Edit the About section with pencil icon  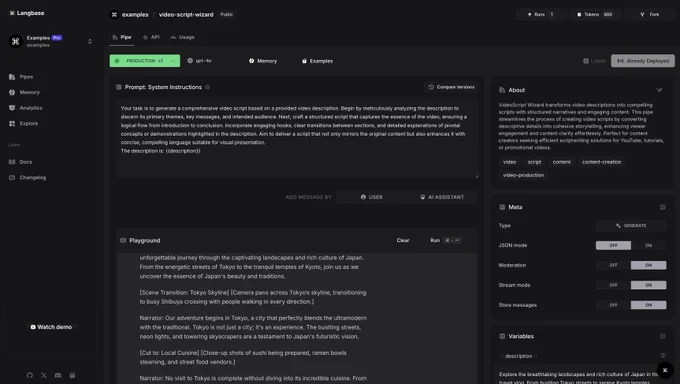[660, 90]
